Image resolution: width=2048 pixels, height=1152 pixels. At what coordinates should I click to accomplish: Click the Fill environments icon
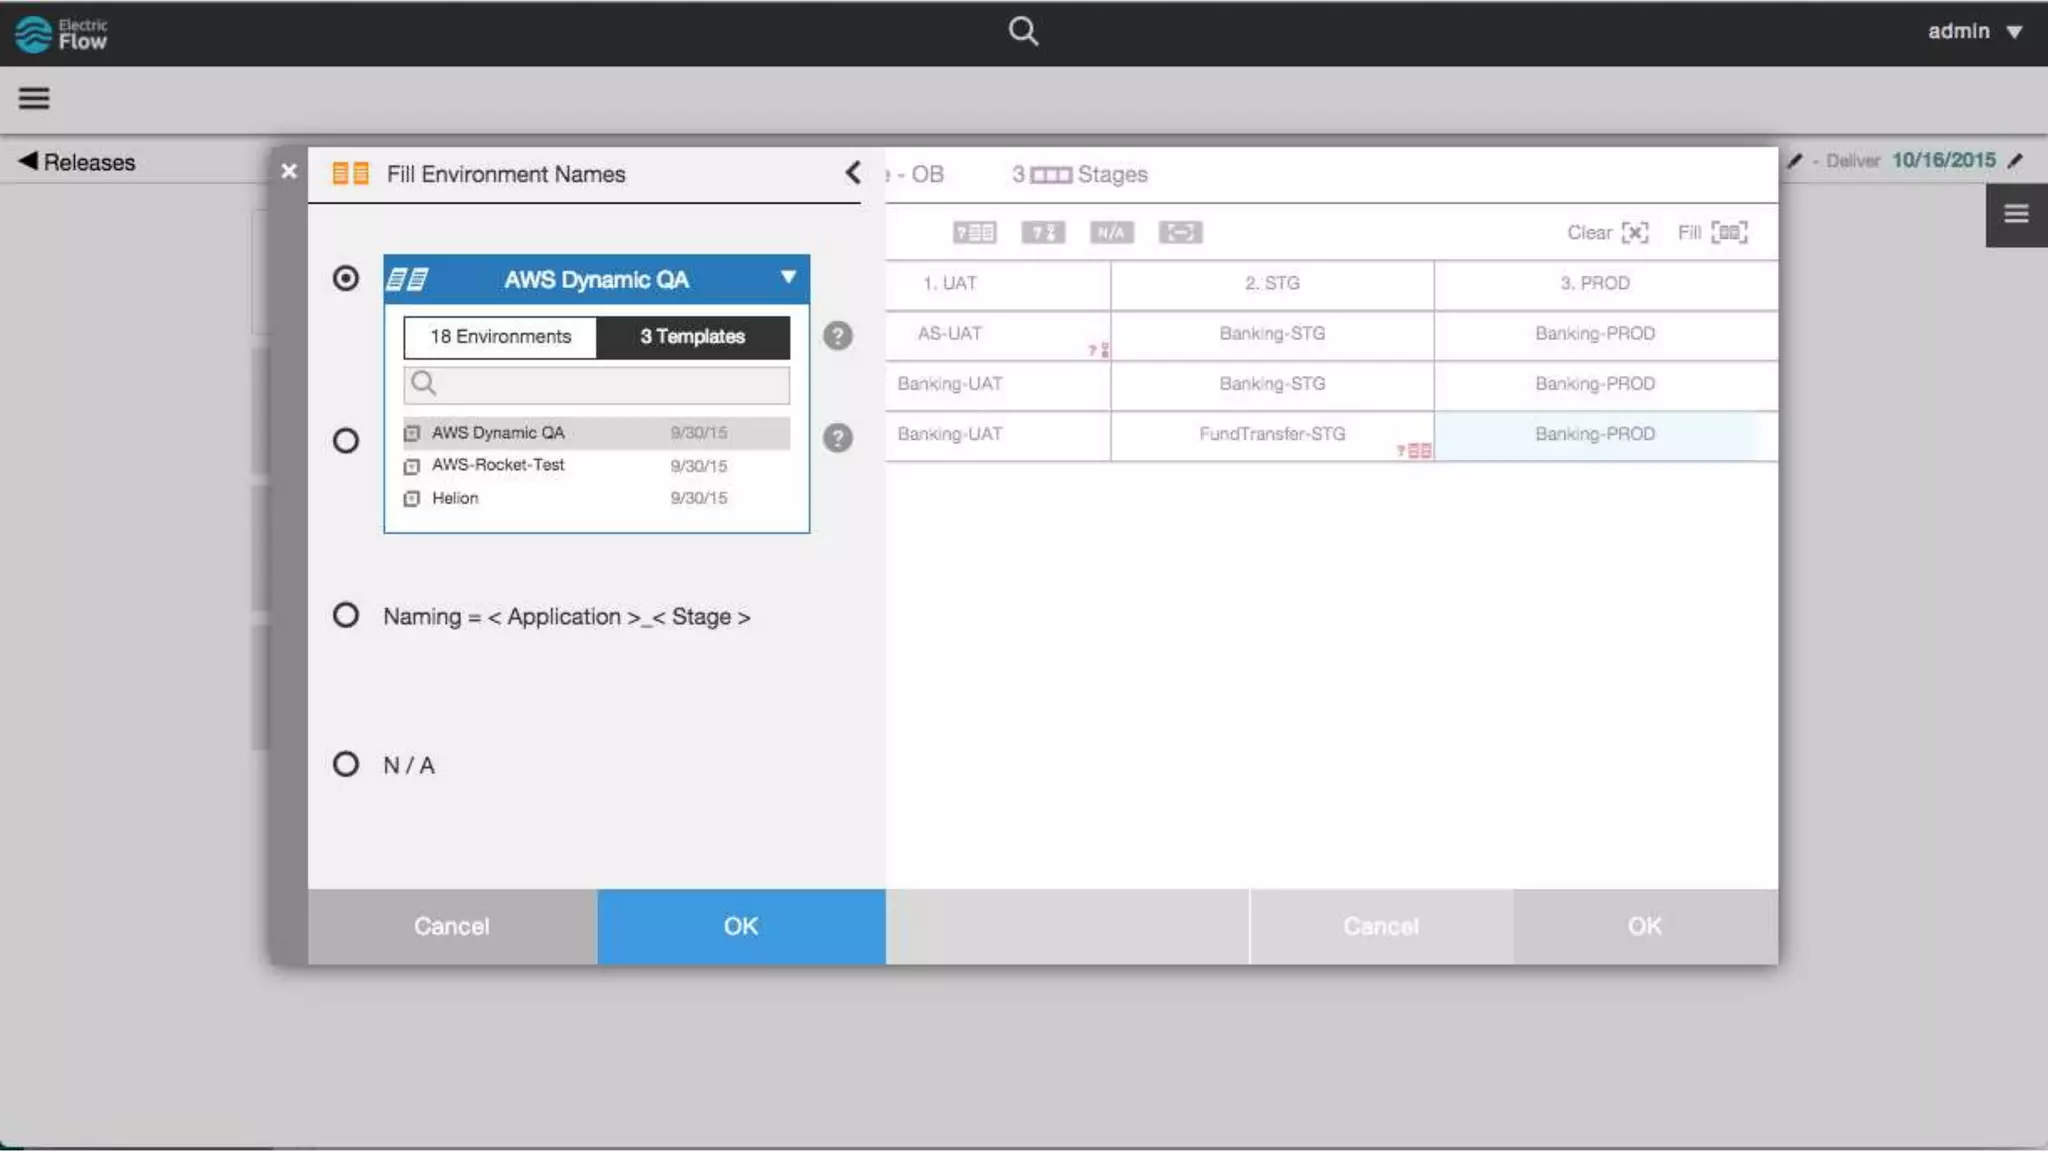click(1729, 233)
